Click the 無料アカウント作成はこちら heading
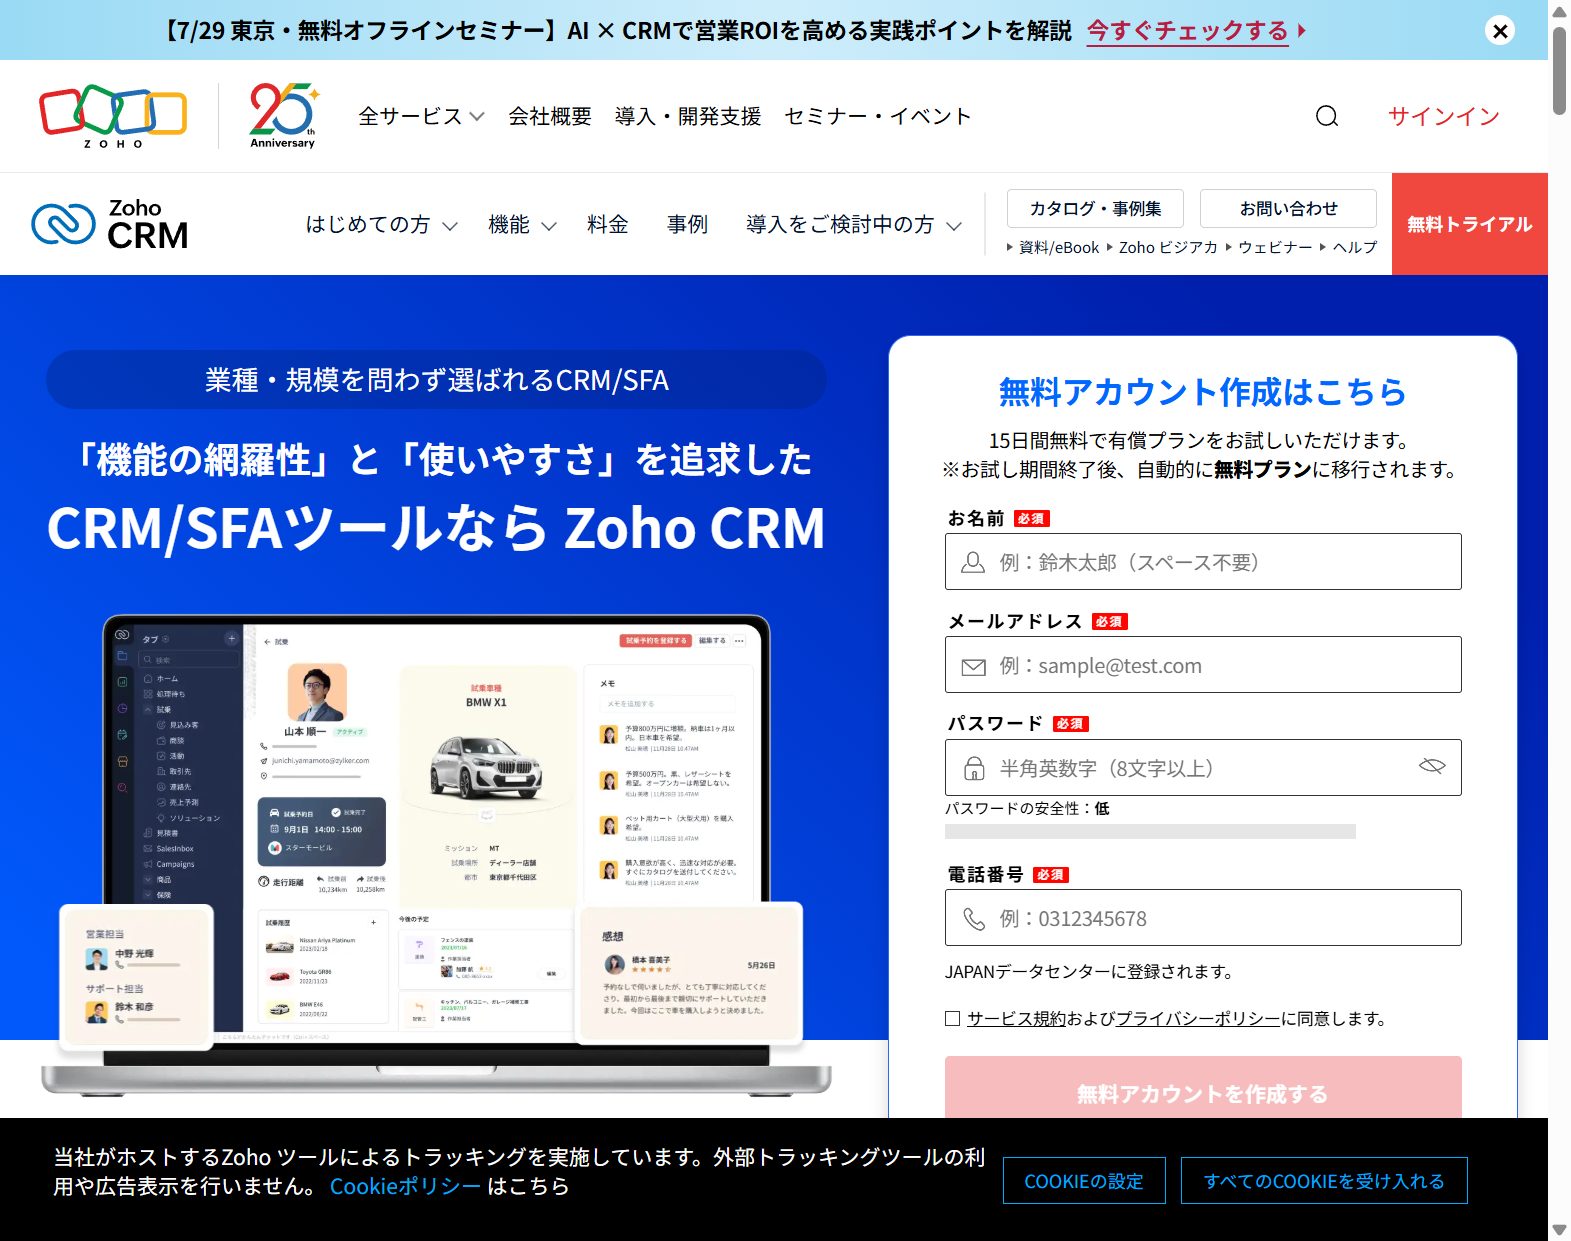Viewport: 1571px width, 1241px height. click(x=1203, y=391)
